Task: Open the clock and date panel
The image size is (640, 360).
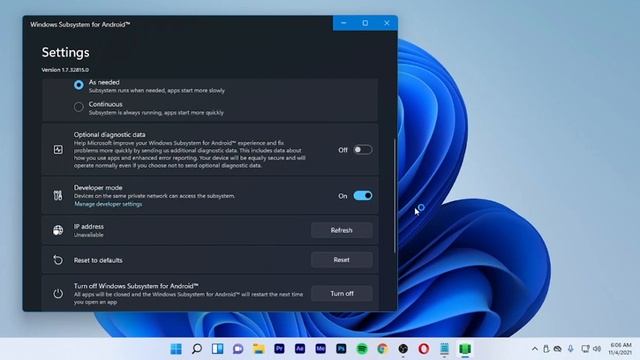Action: click(620, 349)
